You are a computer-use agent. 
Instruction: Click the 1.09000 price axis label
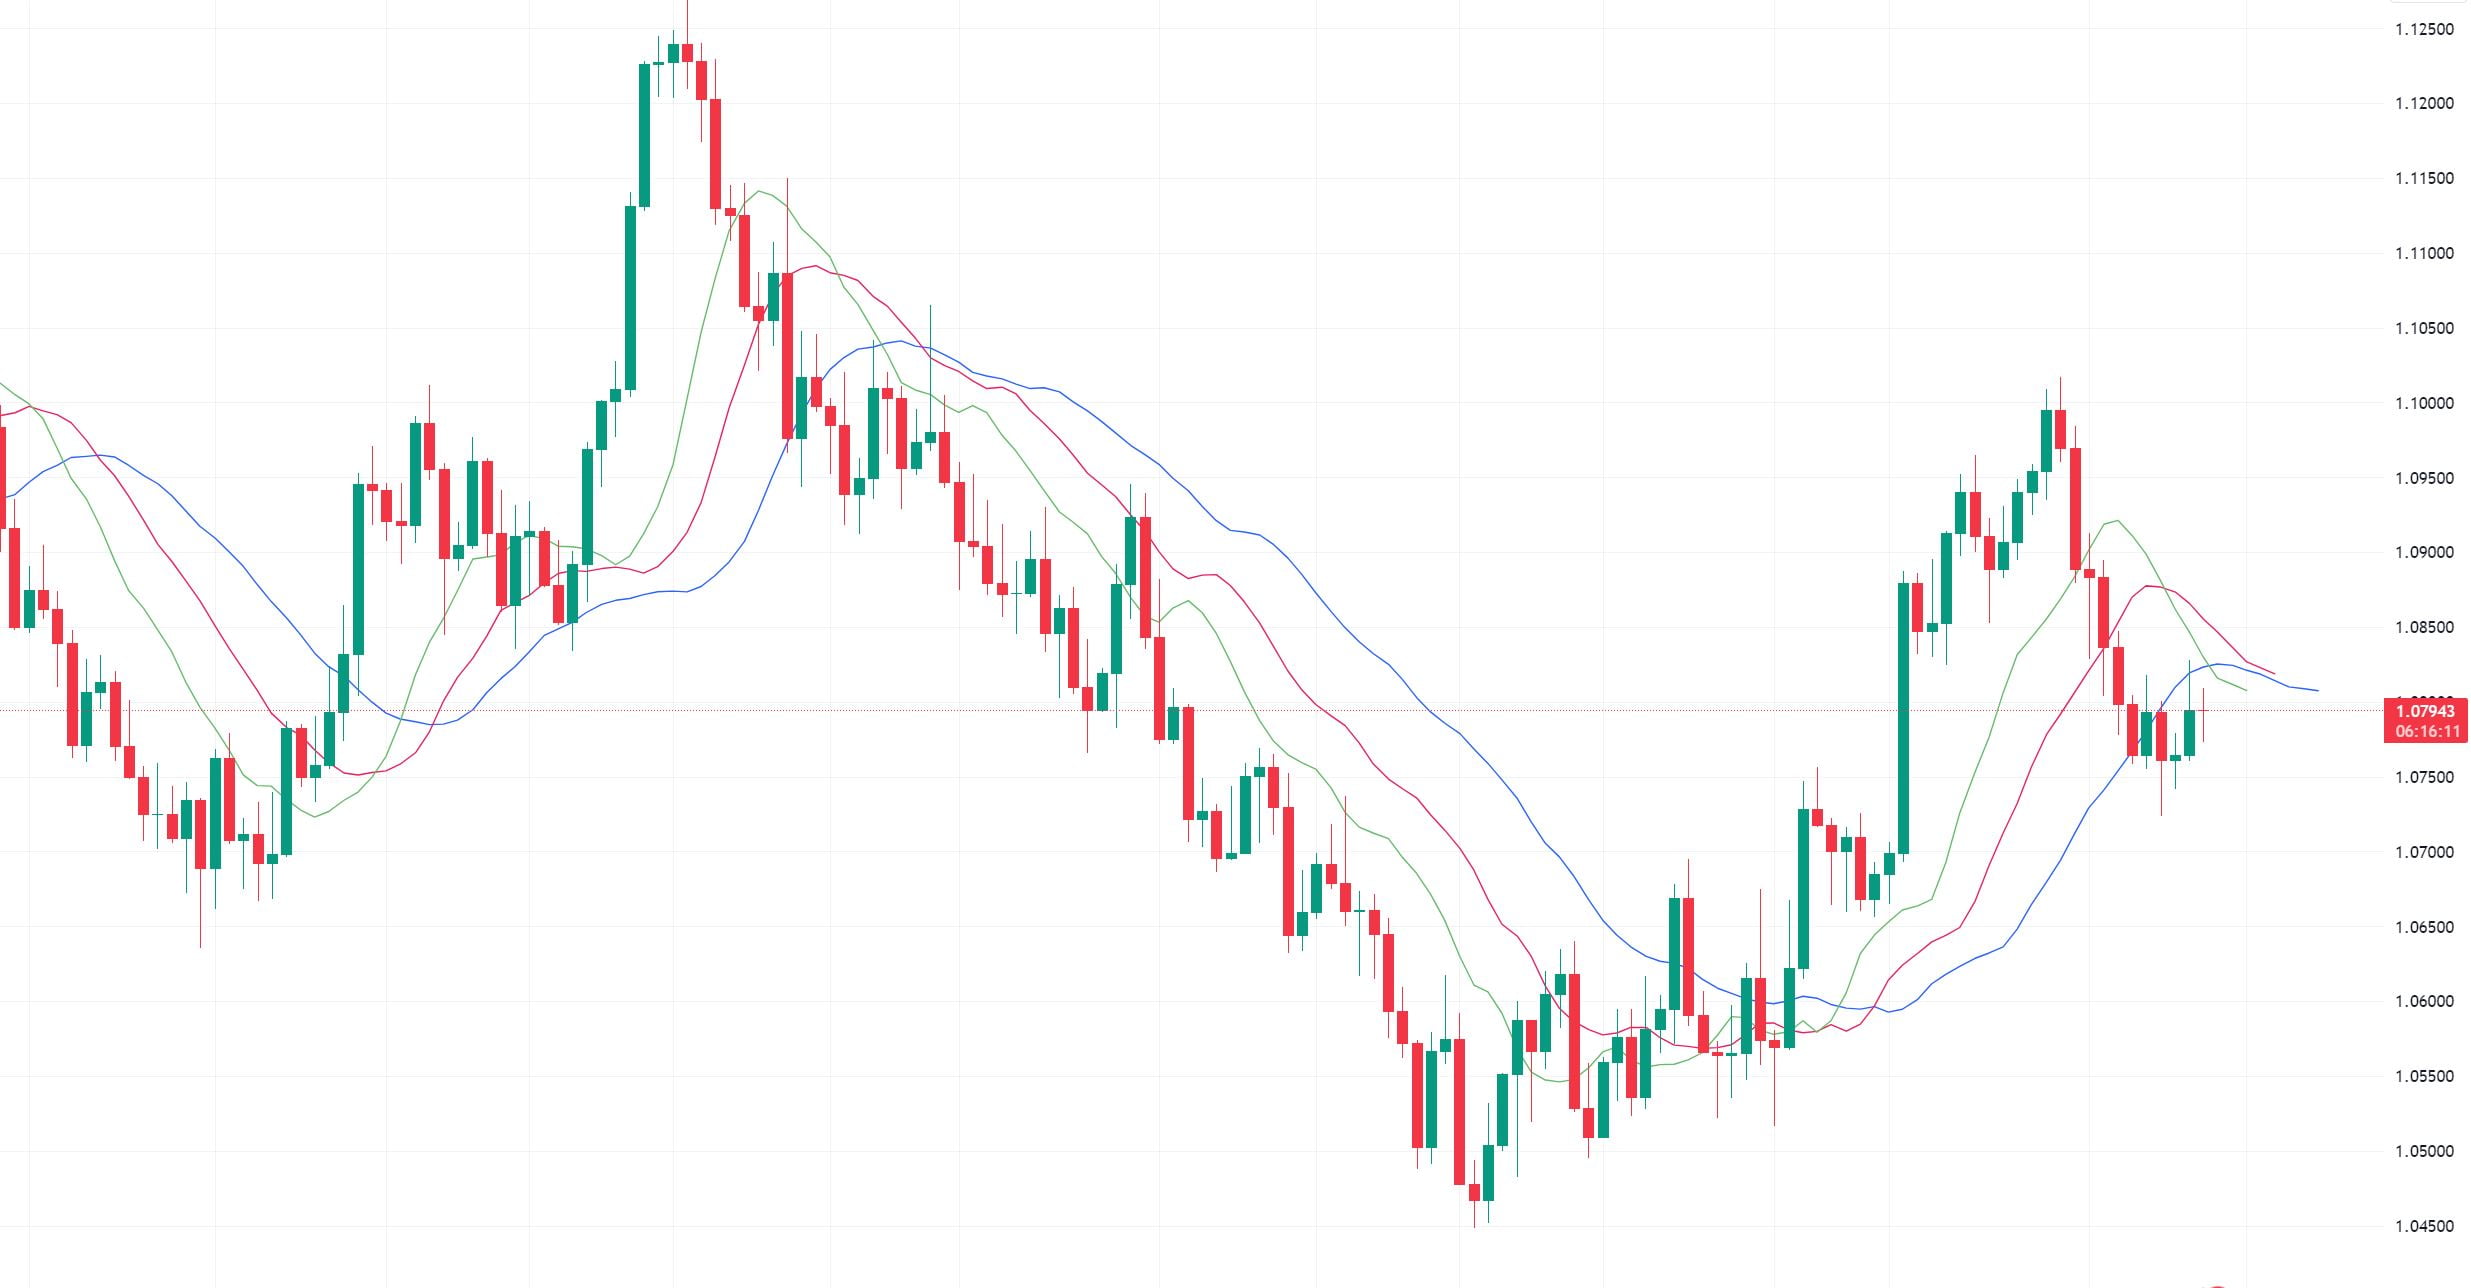[x=2424, y=553]
